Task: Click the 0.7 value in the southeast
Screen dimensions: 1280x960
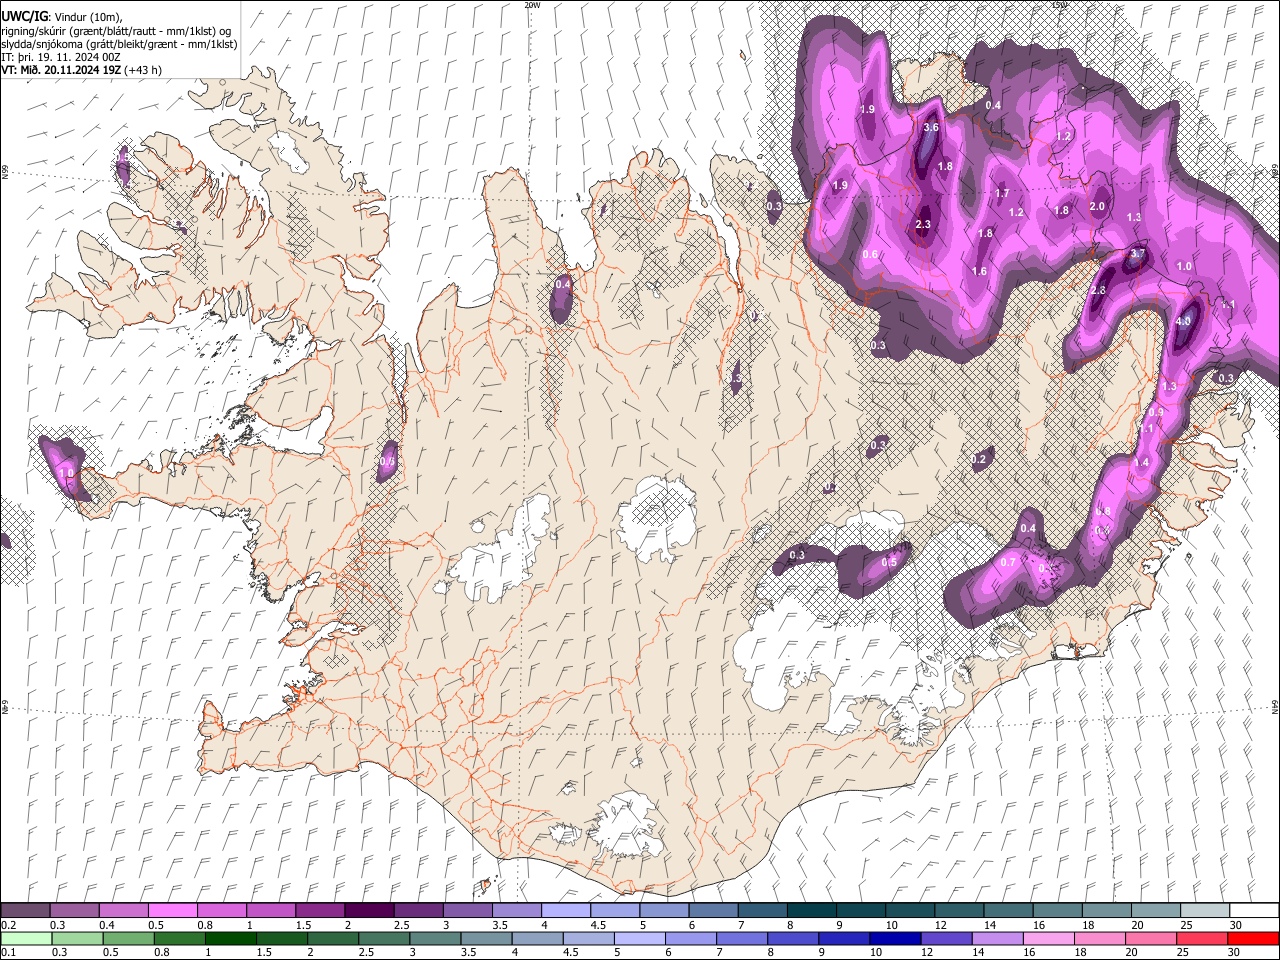Action: pos(1008,563)
